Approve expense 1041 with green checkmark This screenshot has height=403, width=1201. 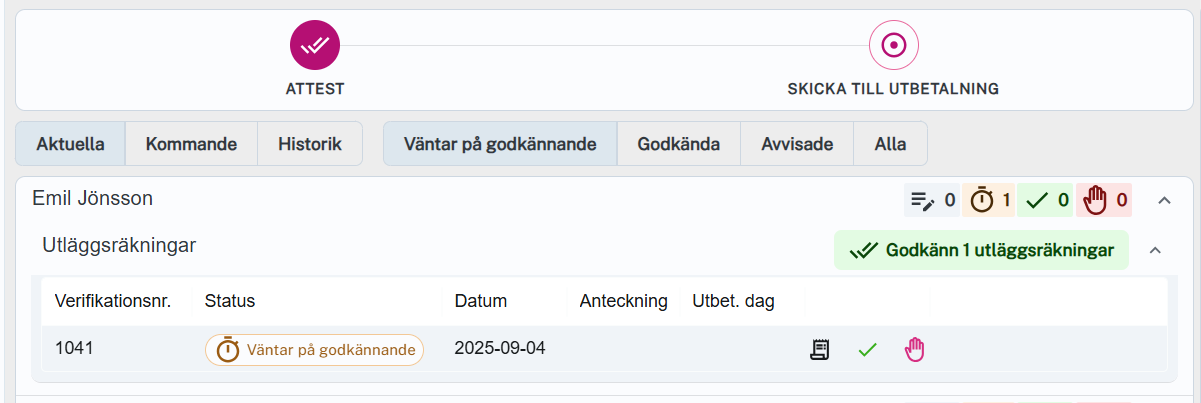867,350
